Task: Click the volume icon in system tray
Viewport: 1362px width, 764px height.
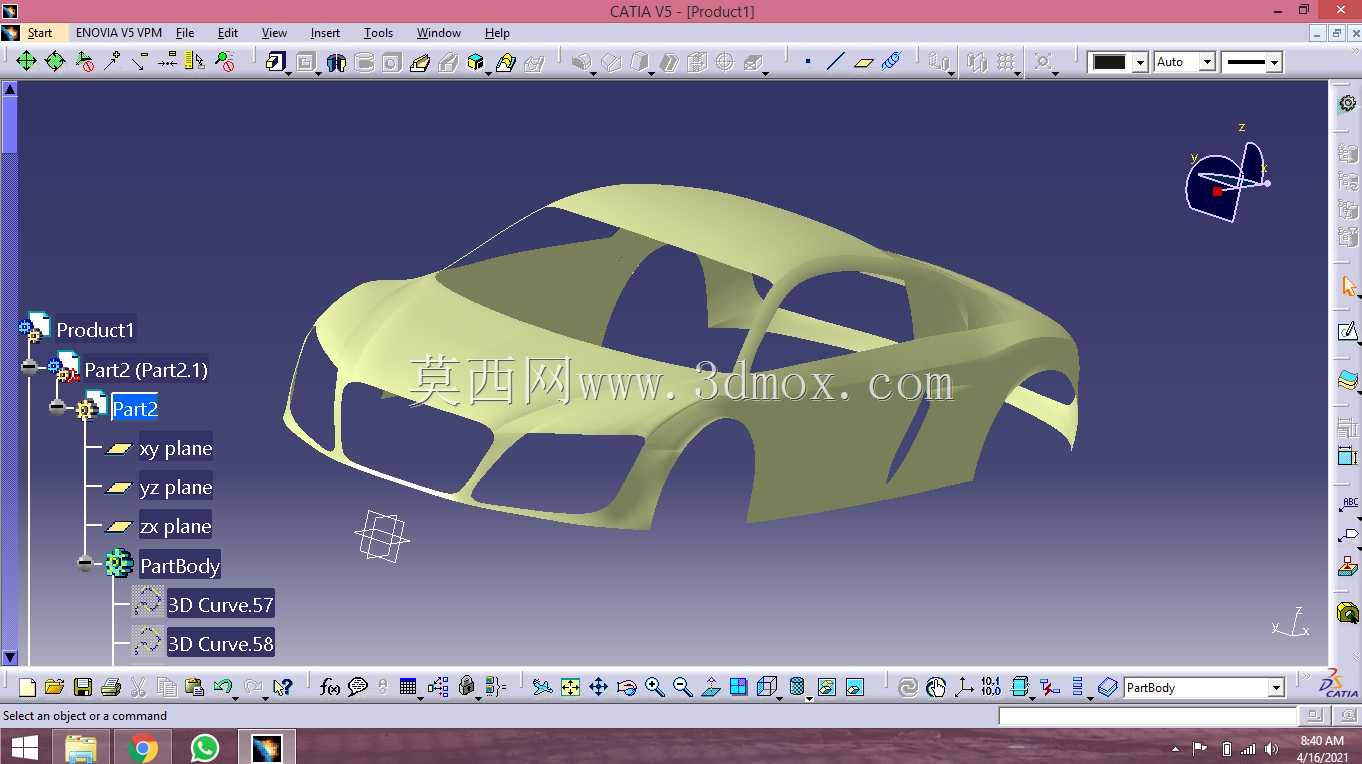Action: pos(1271,749)
